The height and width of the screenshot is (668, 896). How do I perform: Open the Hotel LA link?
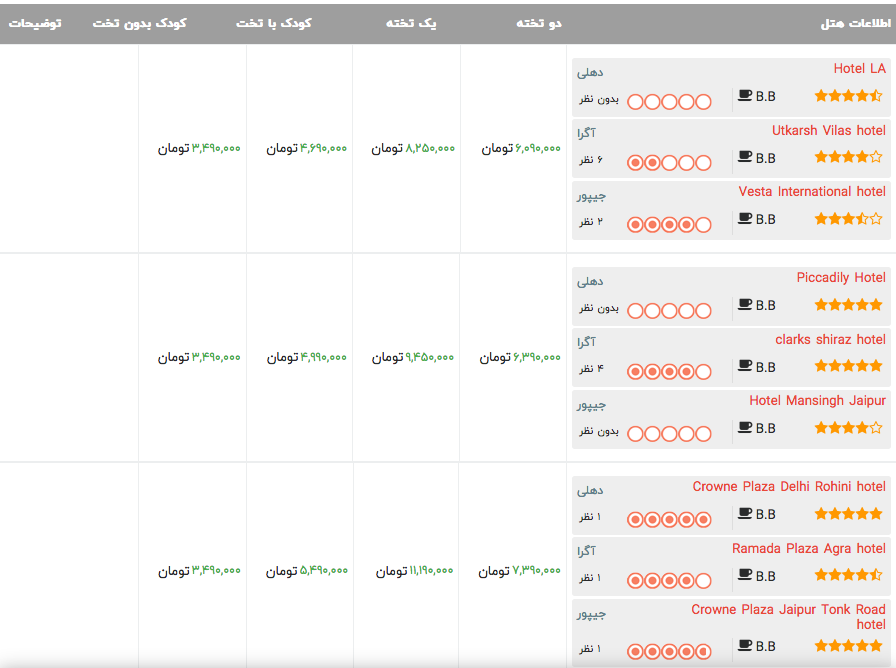859,69
